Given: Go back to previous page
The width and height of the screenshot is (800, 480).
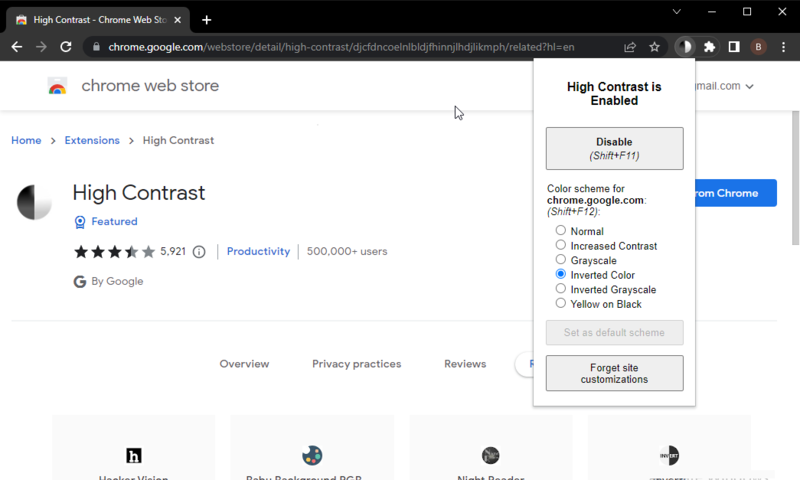Looking at the screenshot, I should point(17,47).
